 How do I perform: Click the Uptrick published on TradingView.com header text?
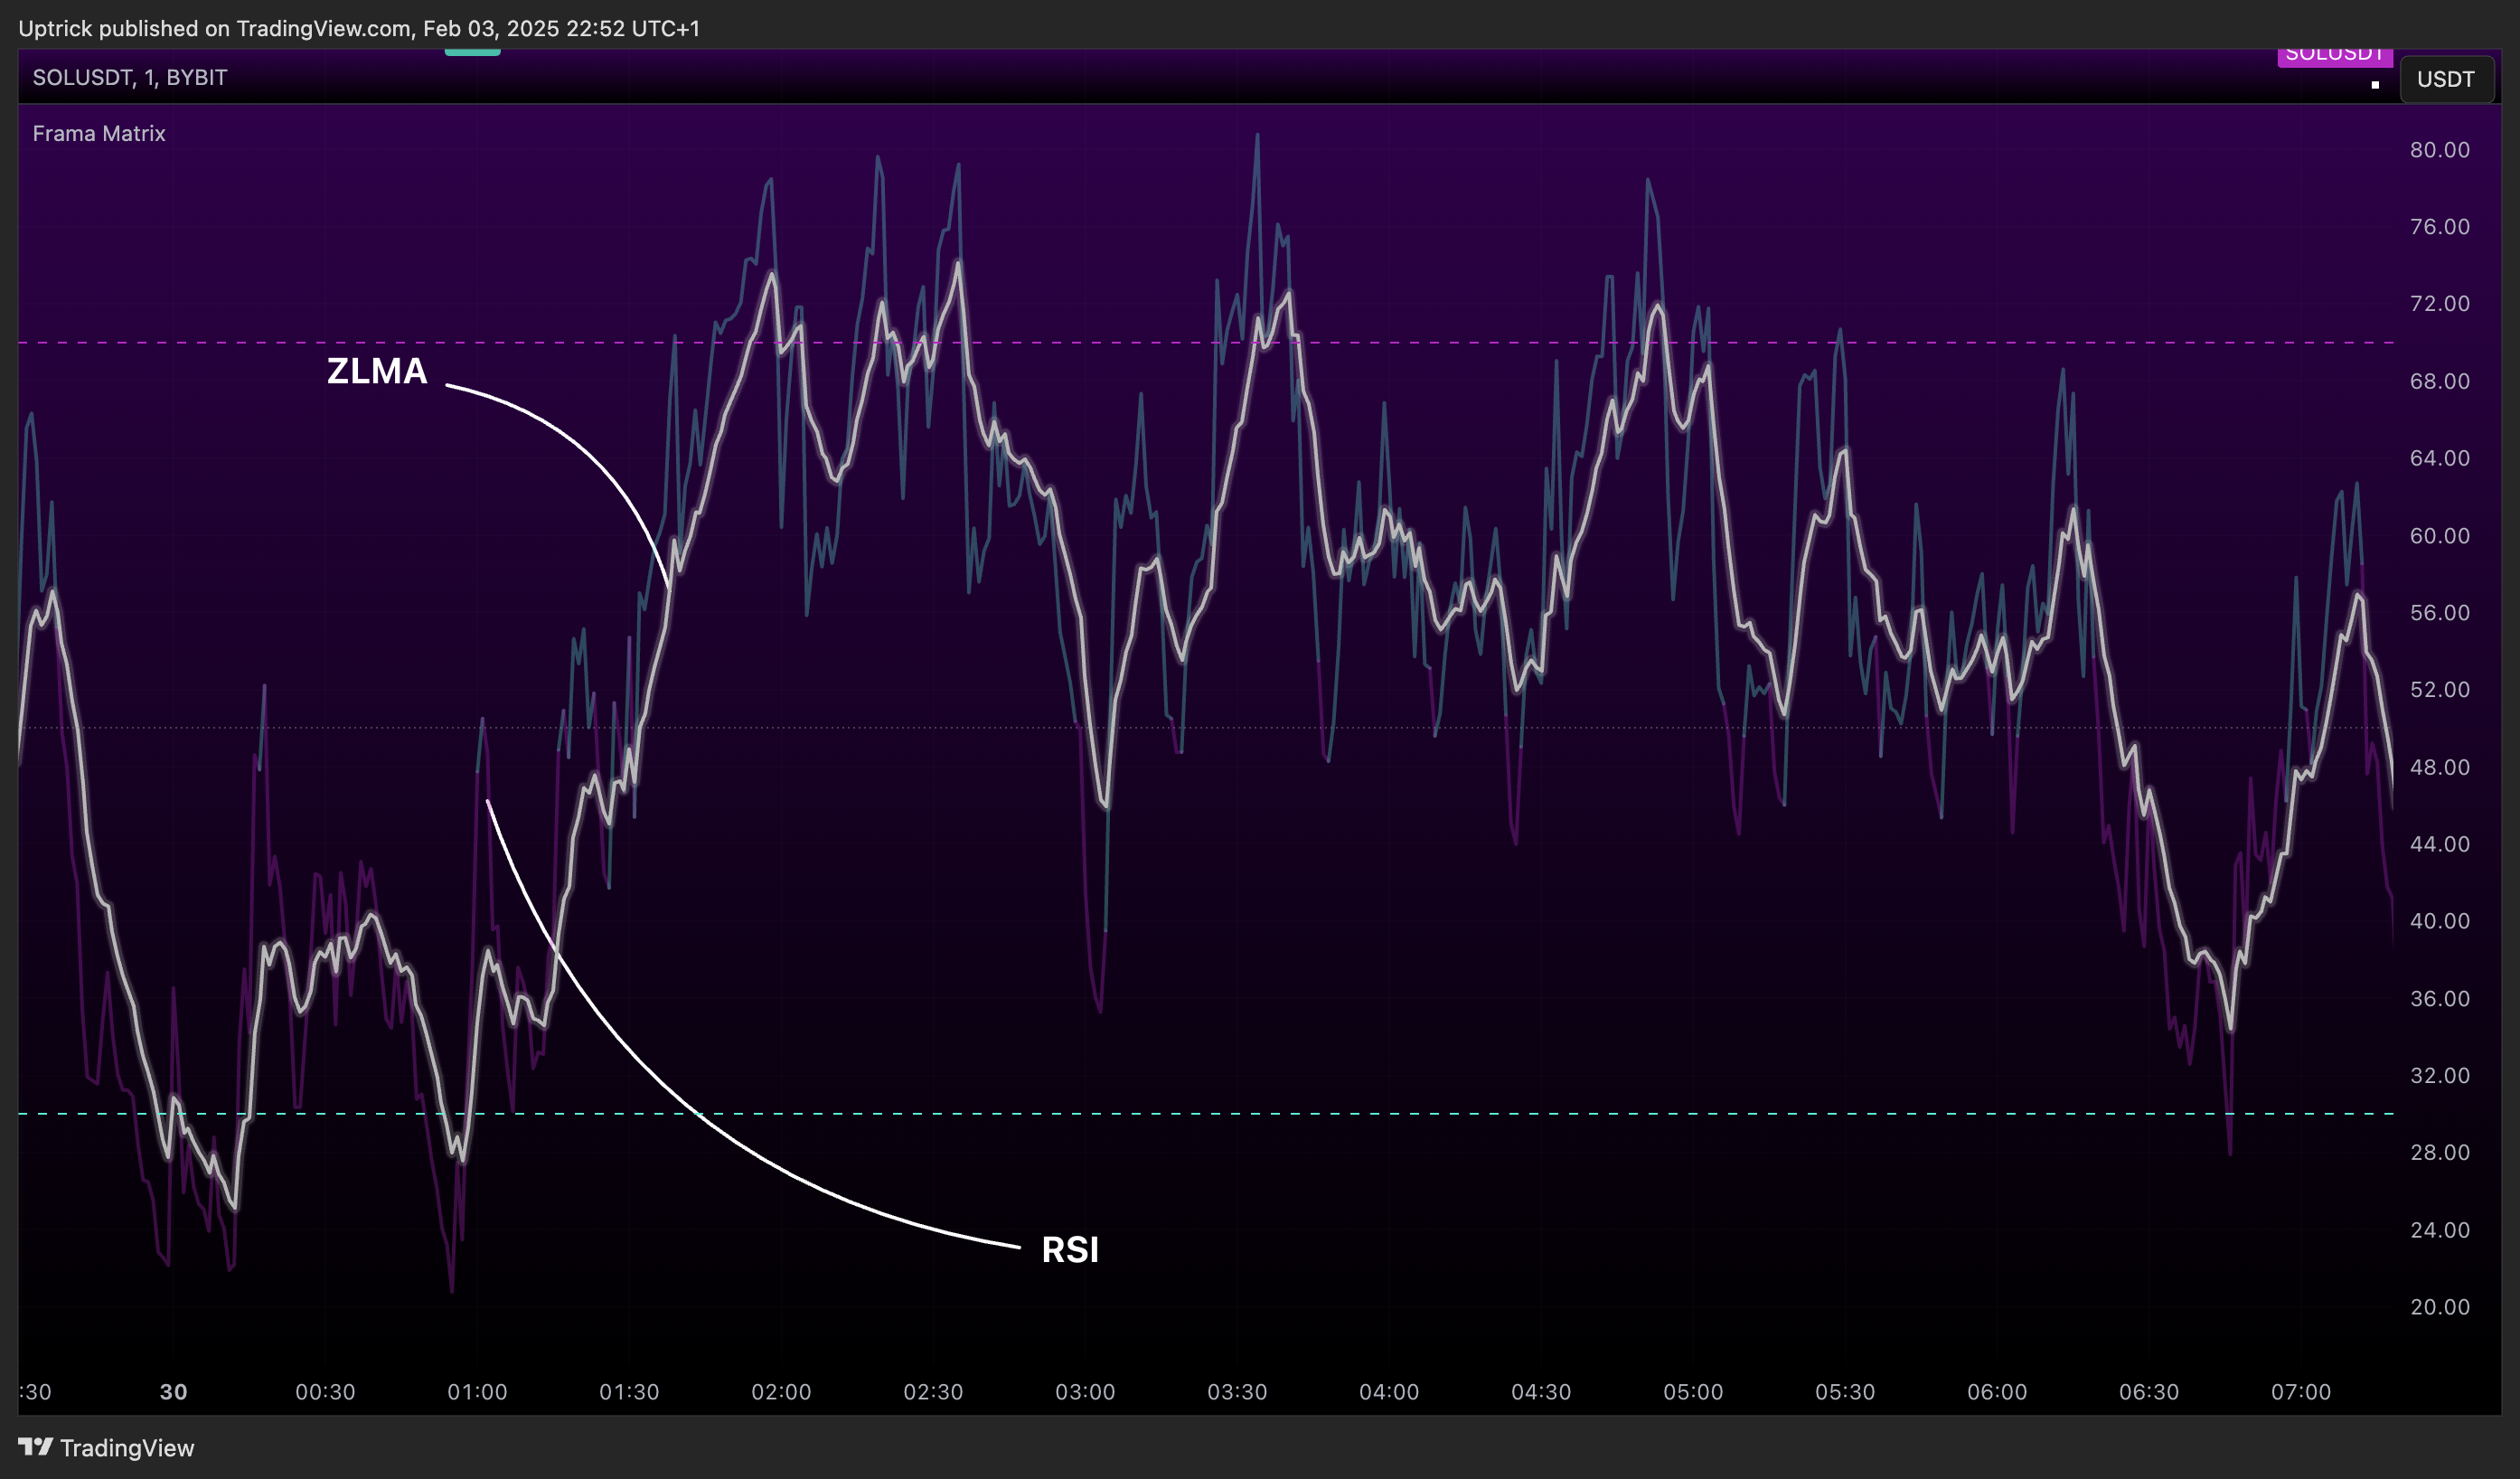pyautogui.click(x=359, y=28)
